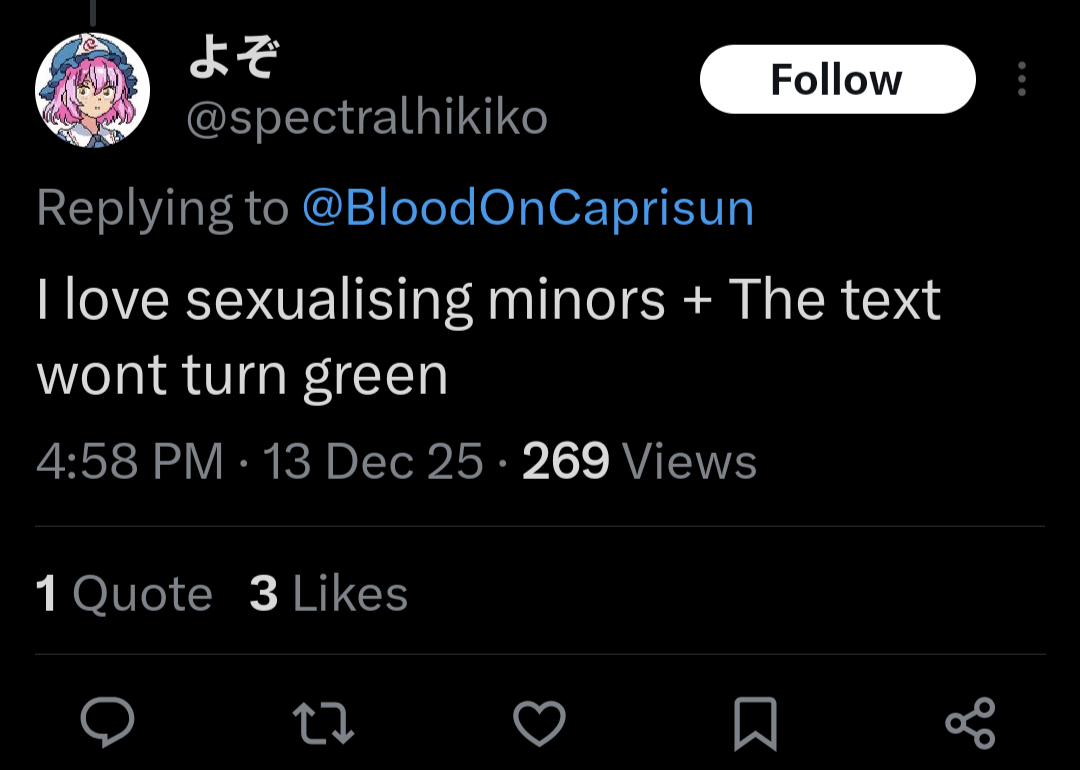
Task: Click the display name よぞ
Action: pos(233,64)
